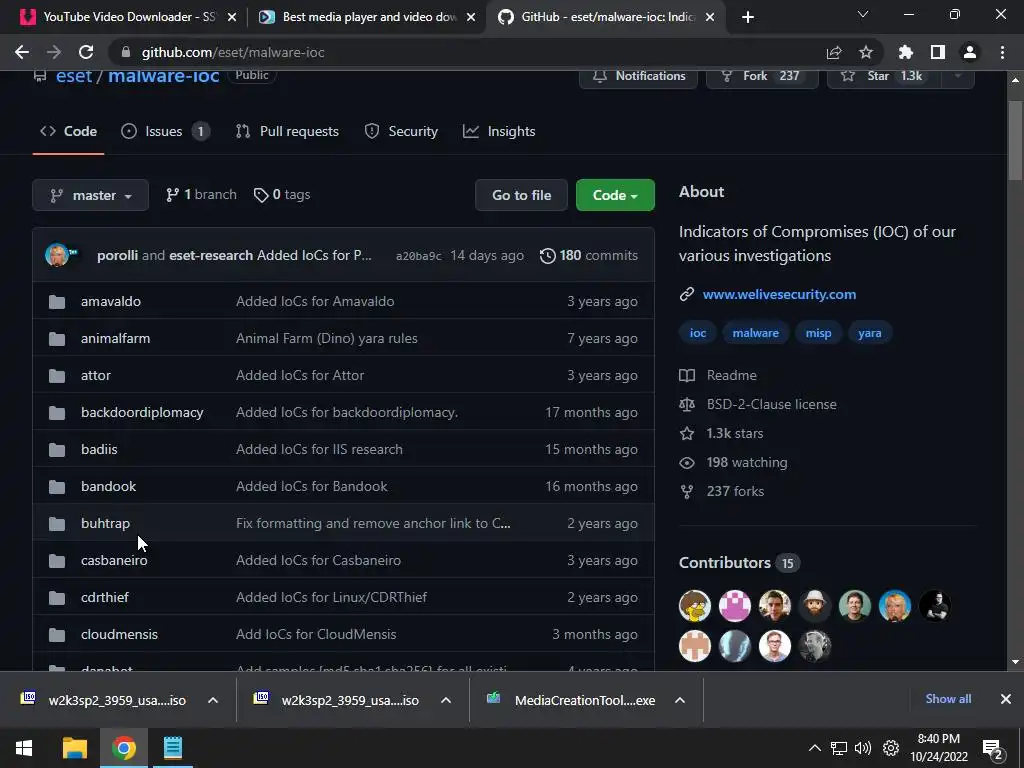Bookmark this page with star icon

(866, 52)
